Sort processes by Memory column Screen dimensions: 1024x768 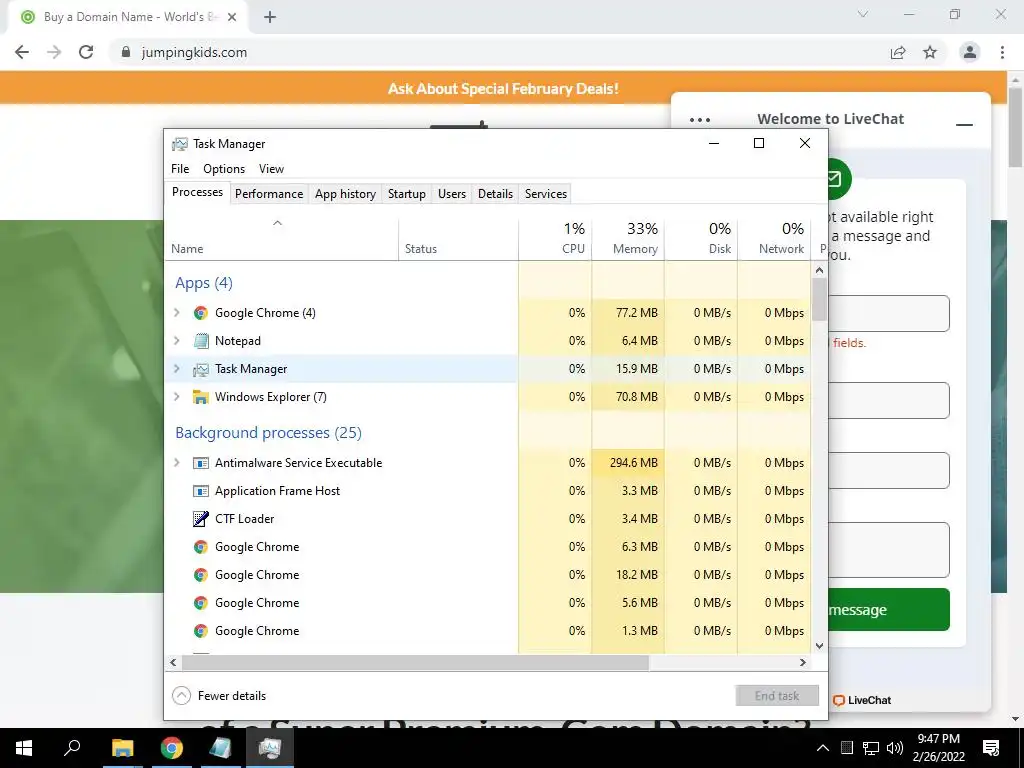coord(628,239)
